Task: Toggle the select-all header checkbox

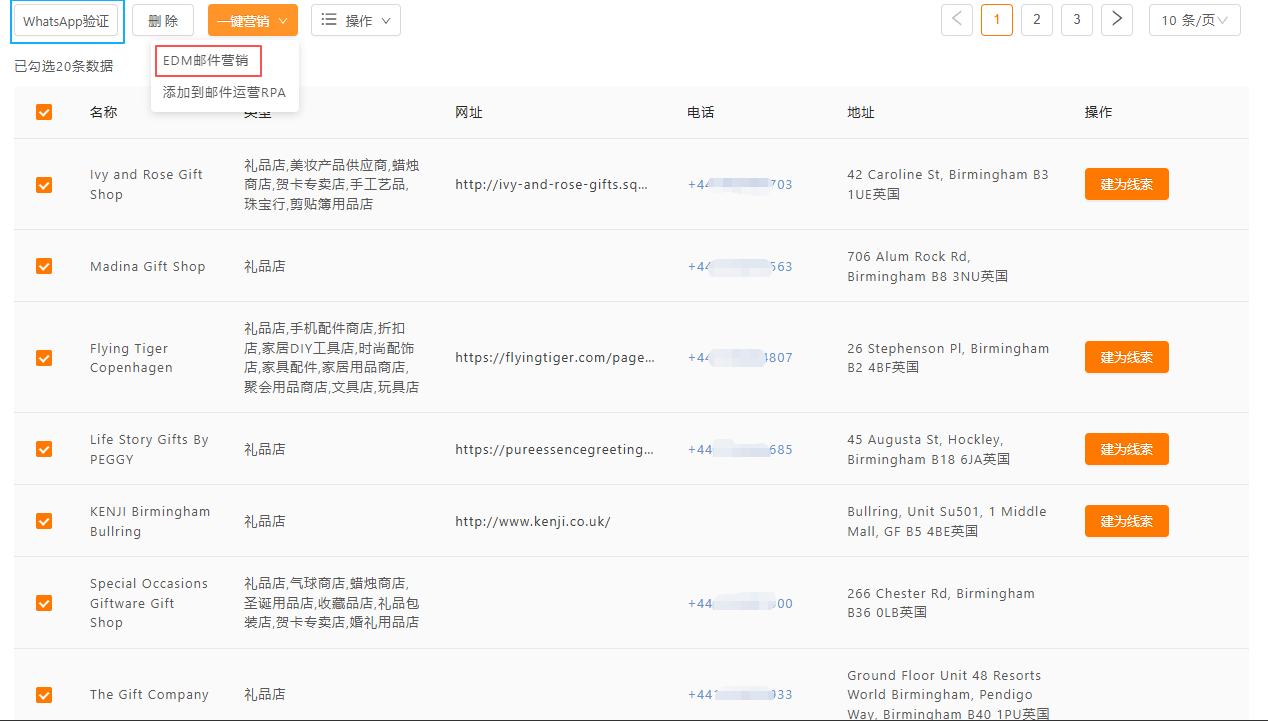Action: pos(44,112)
